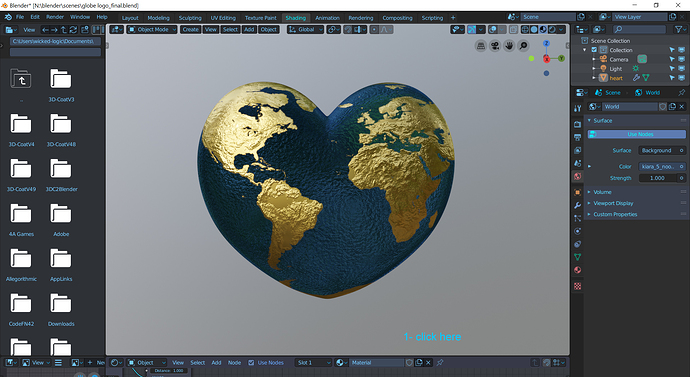Open the Object properties tab
690x377 pixels.
tap(578, 192)
